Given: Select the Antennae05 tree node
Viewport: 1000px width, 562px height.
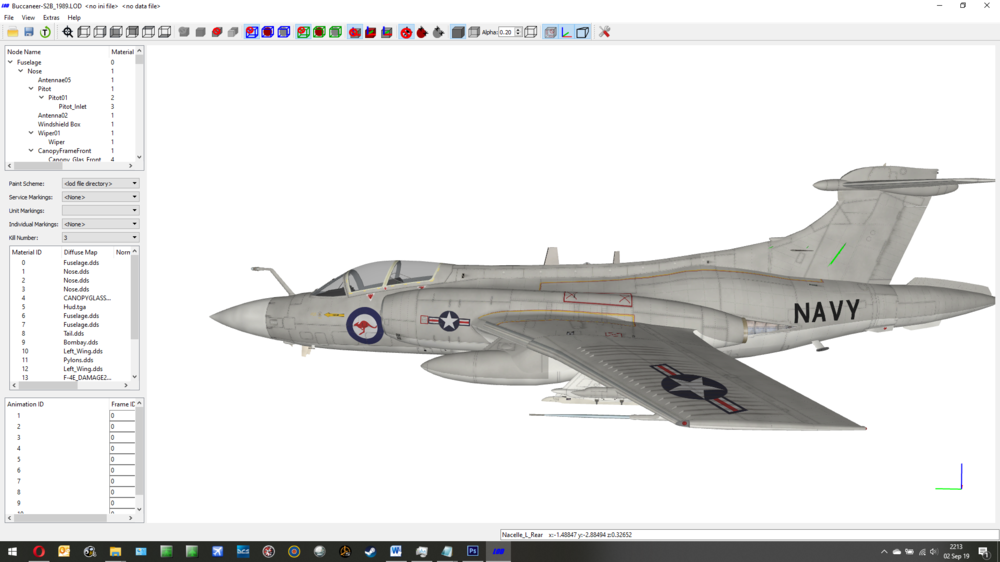Looking at the screenshot, I should pyautogui.click(x=54, y=80).
